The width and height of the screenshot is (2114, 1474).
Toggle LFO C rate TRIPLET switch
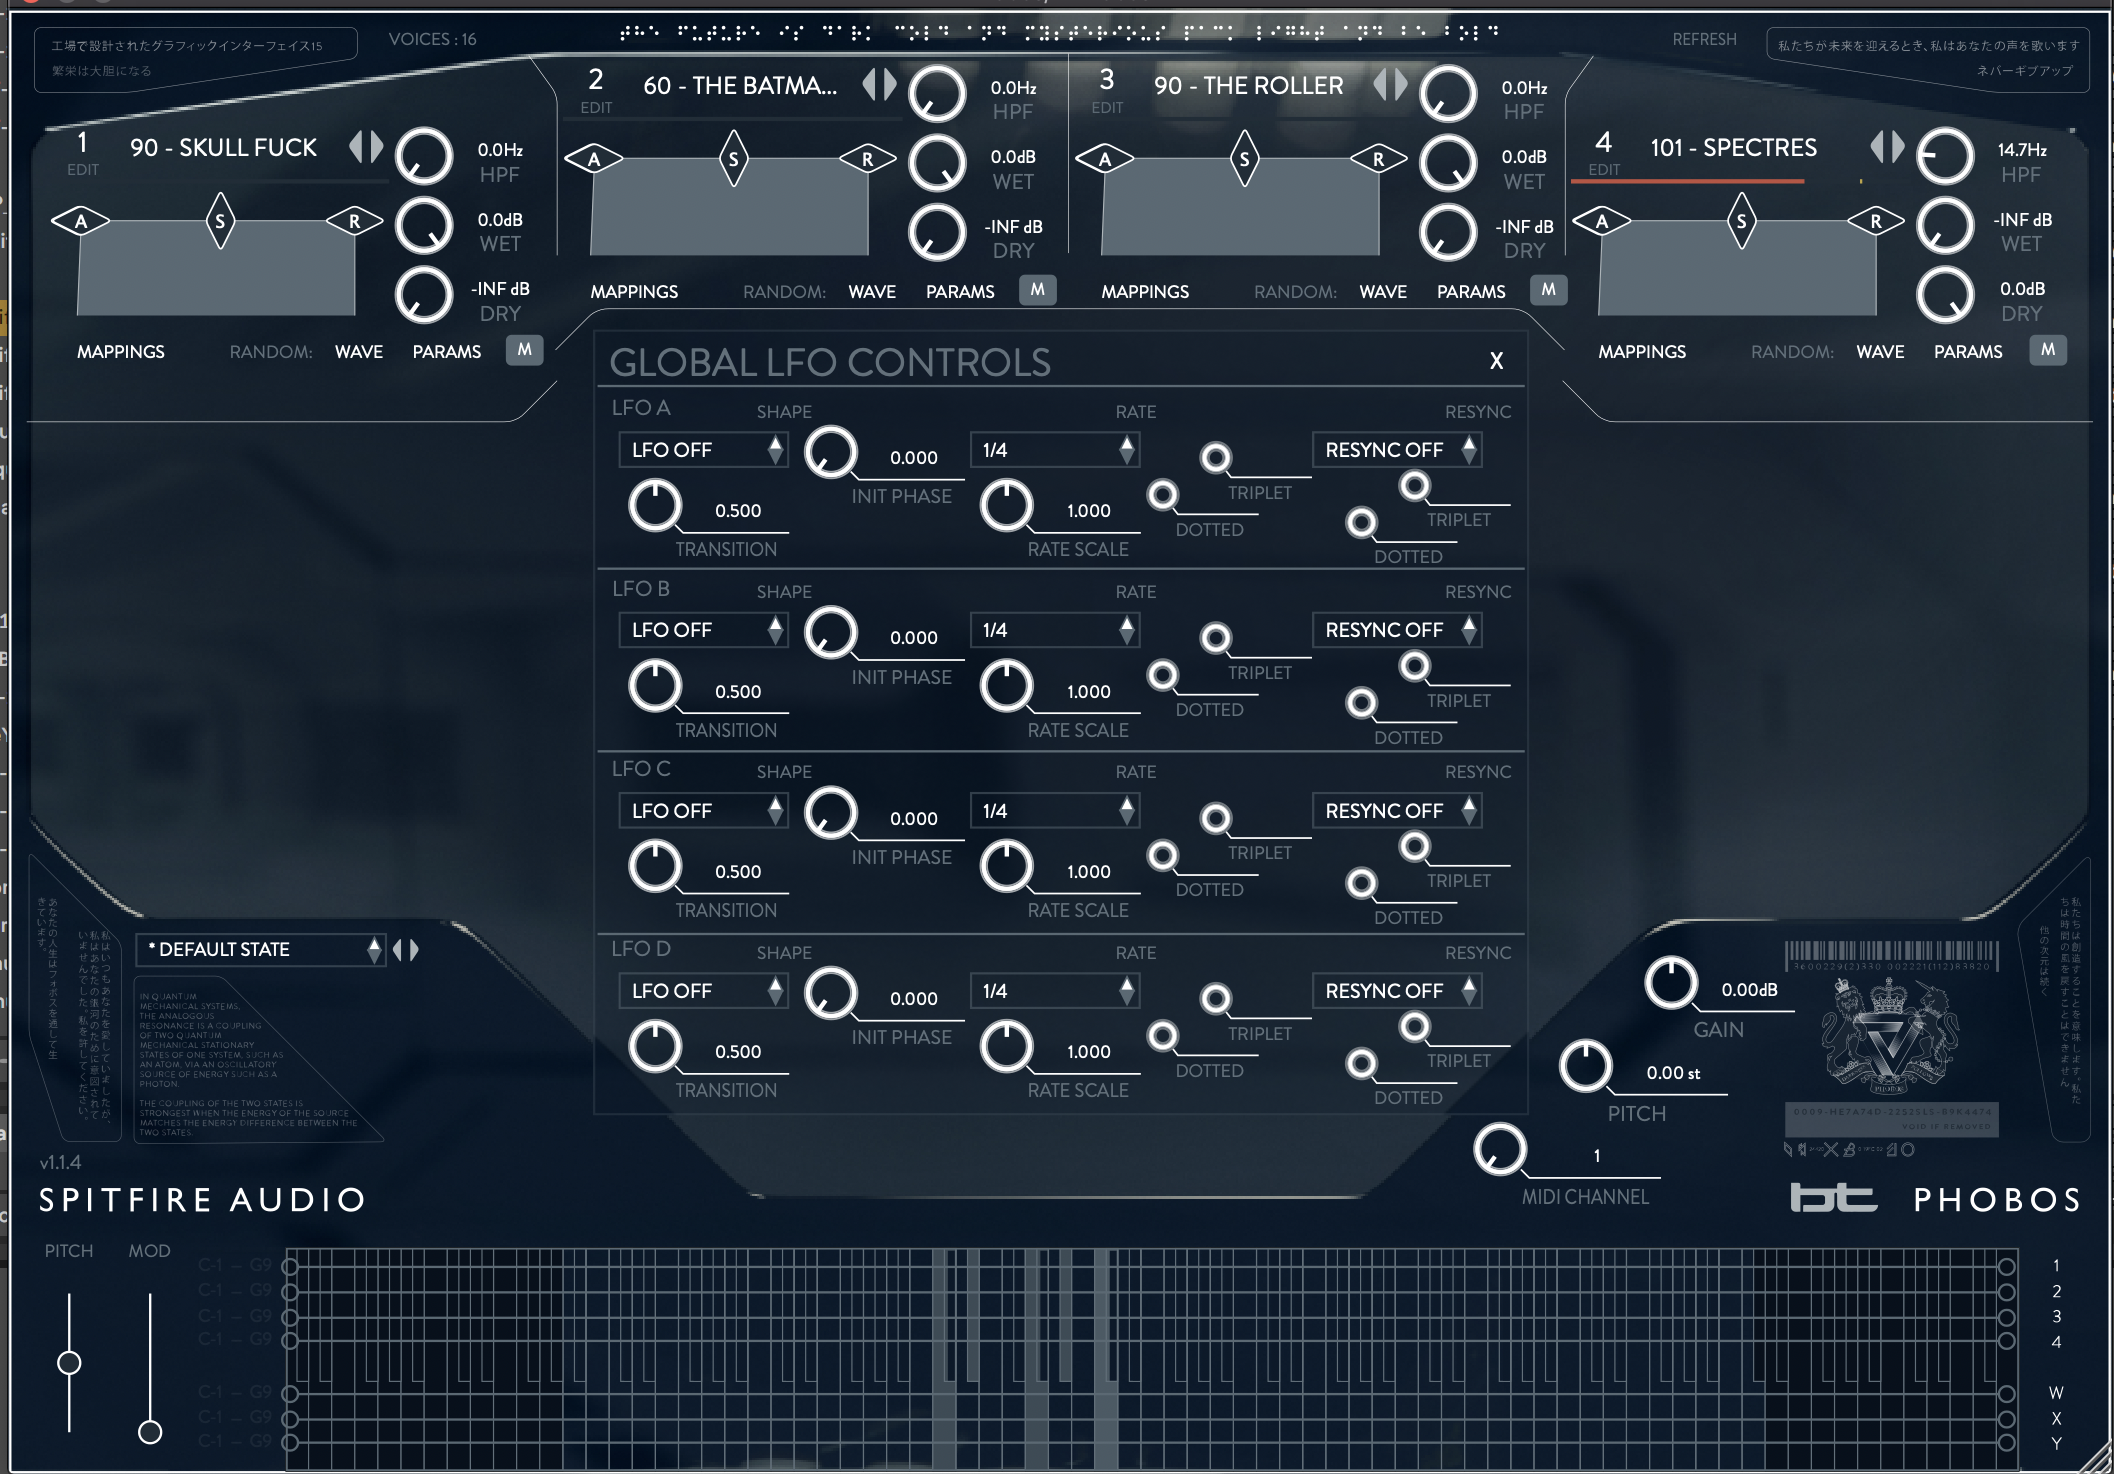(x=1216, y=819)
